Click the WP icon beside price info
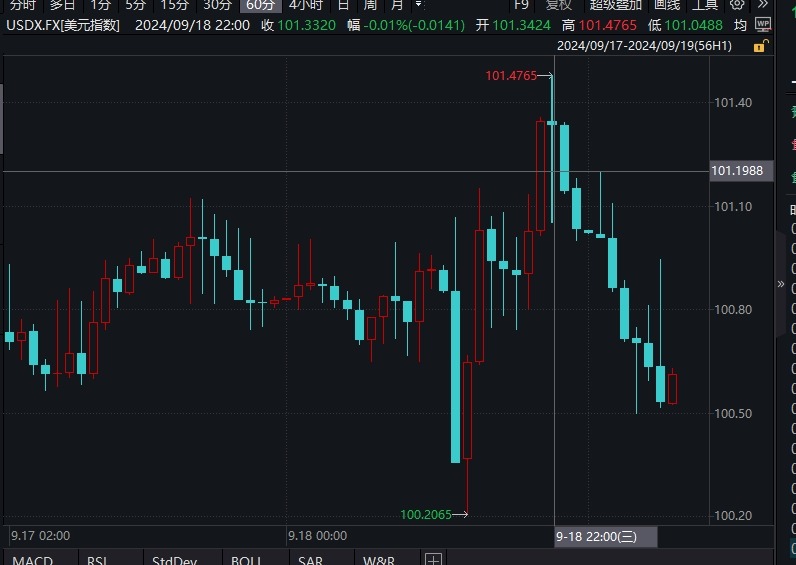The height and width of the screenshot is (565, 796). 763,24
